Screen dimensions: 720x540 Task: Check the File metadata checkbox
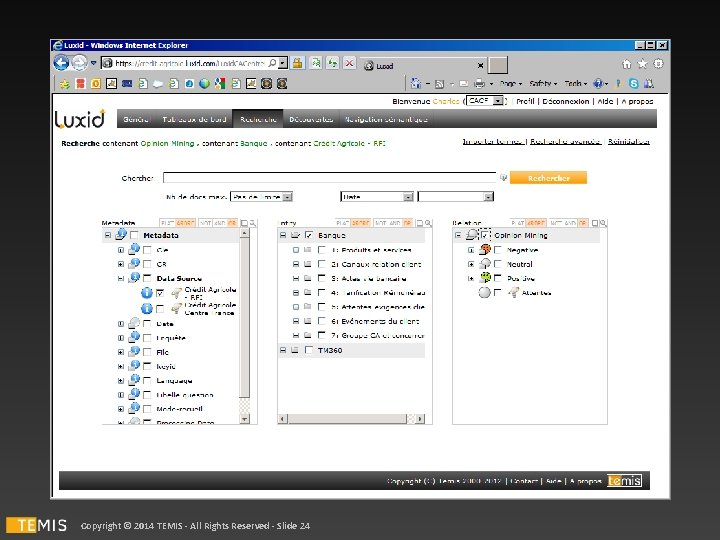[147, 352]
